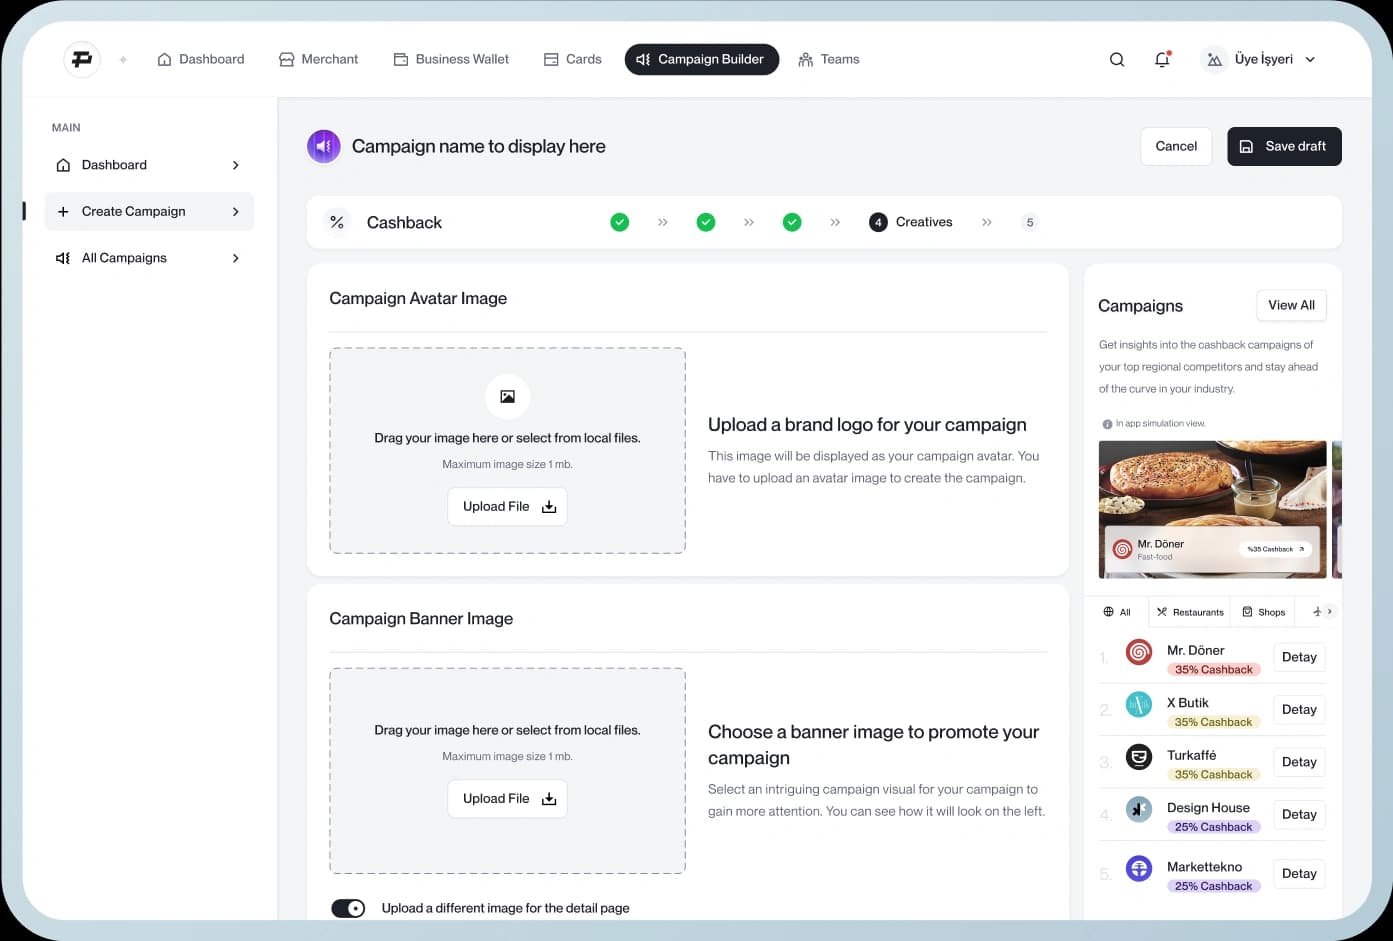Open the notifications bell
1393x941 pixels.
pyautogui.click(x=1162, y=60)
